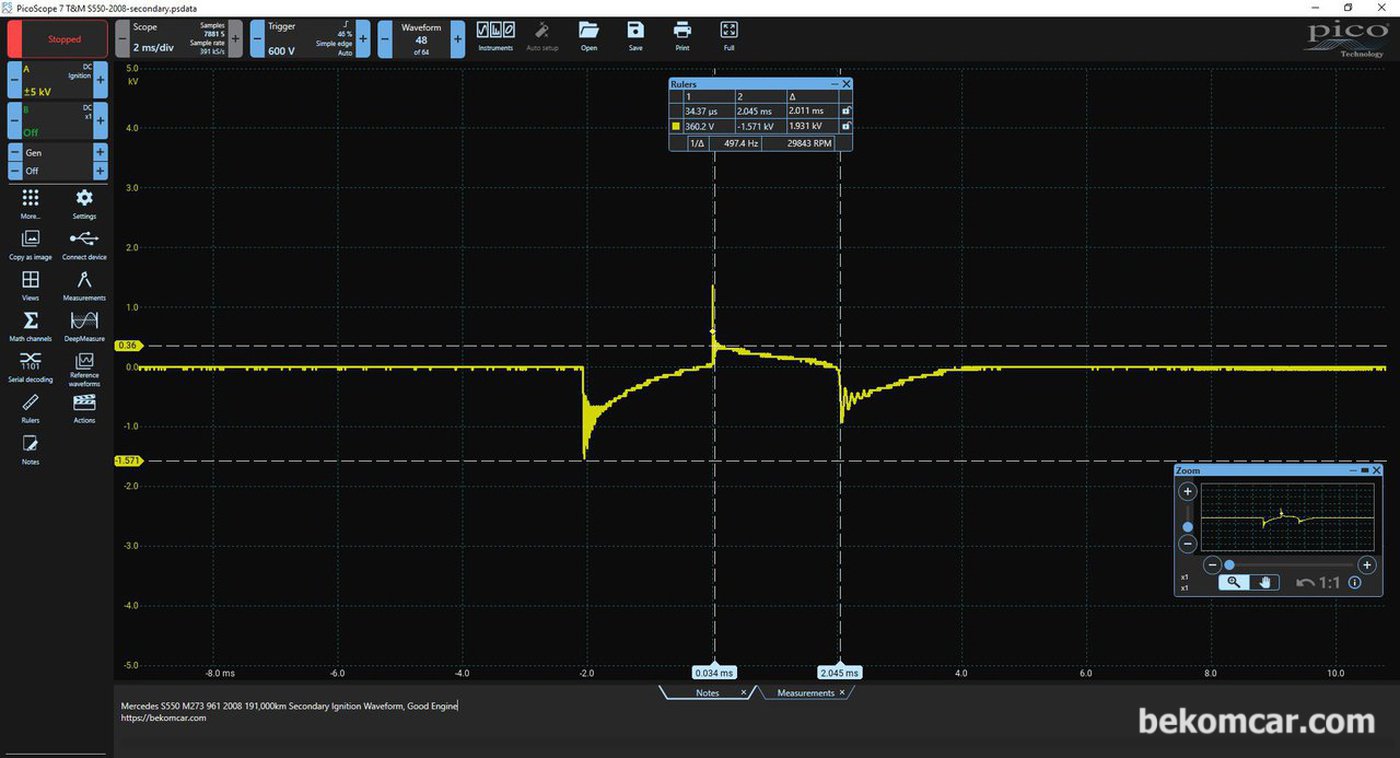Screen dimensions: 1400x758
Task: Minimize the Rulers panel
Action: [x=835, y=85]
